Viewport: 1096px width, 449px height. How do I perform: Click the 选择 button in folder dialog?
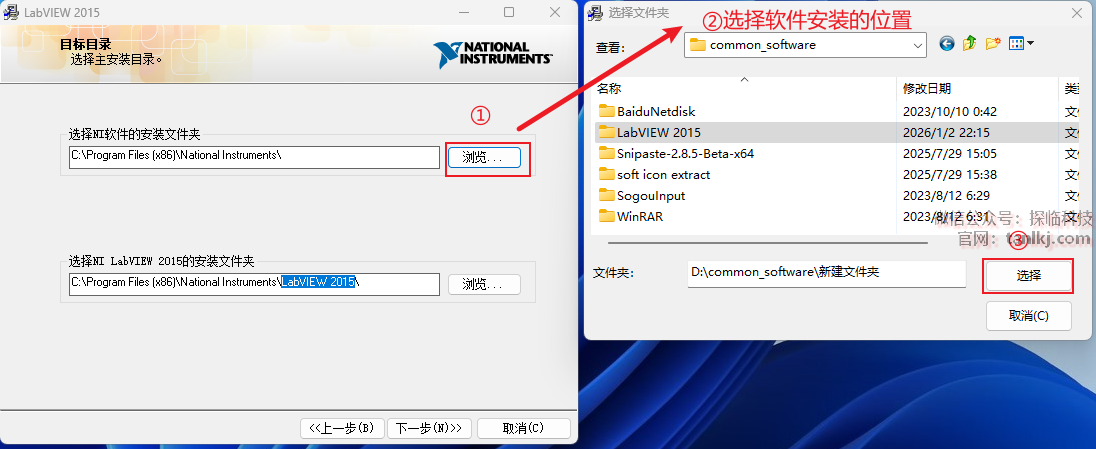[1028, 276]
